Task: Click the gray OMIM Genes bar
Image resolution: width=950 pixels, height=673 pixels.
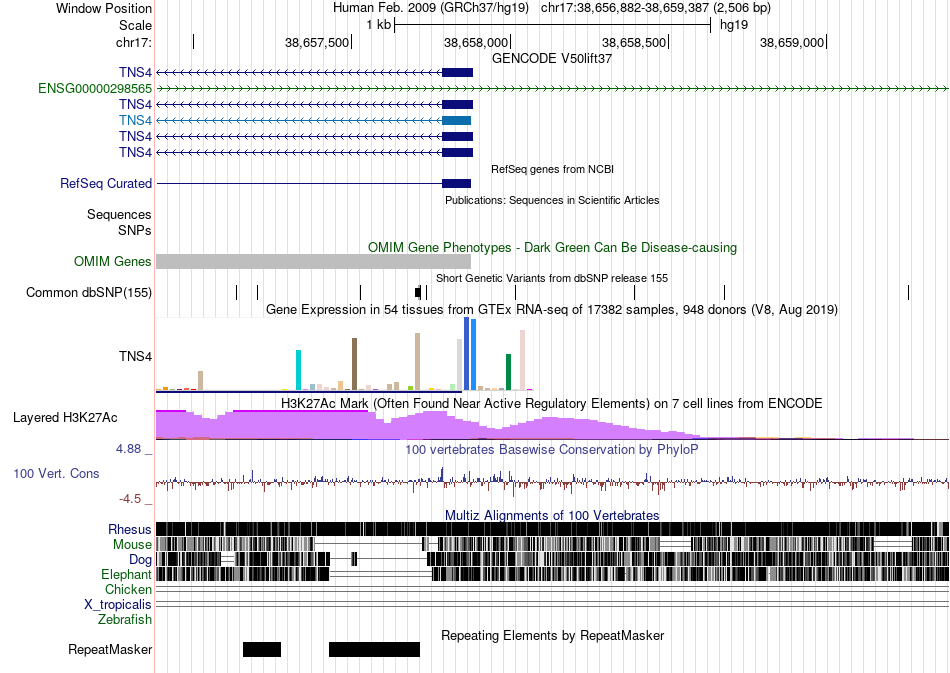Action: (313, 261)
